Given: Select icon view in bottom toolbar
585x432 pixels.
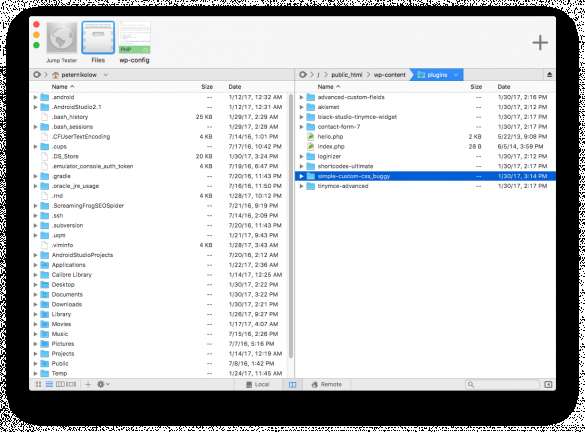Looking at the screenshot, I should (38, 384).
